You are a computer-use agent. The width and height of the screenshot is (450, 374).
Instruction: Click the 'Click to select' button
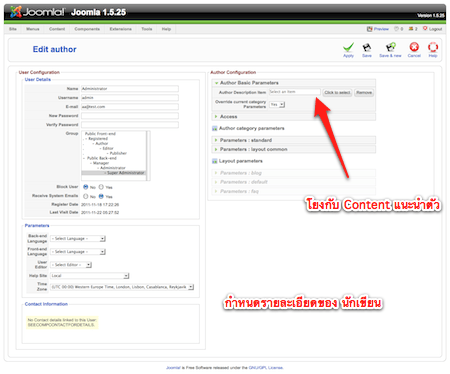[337, 92]
